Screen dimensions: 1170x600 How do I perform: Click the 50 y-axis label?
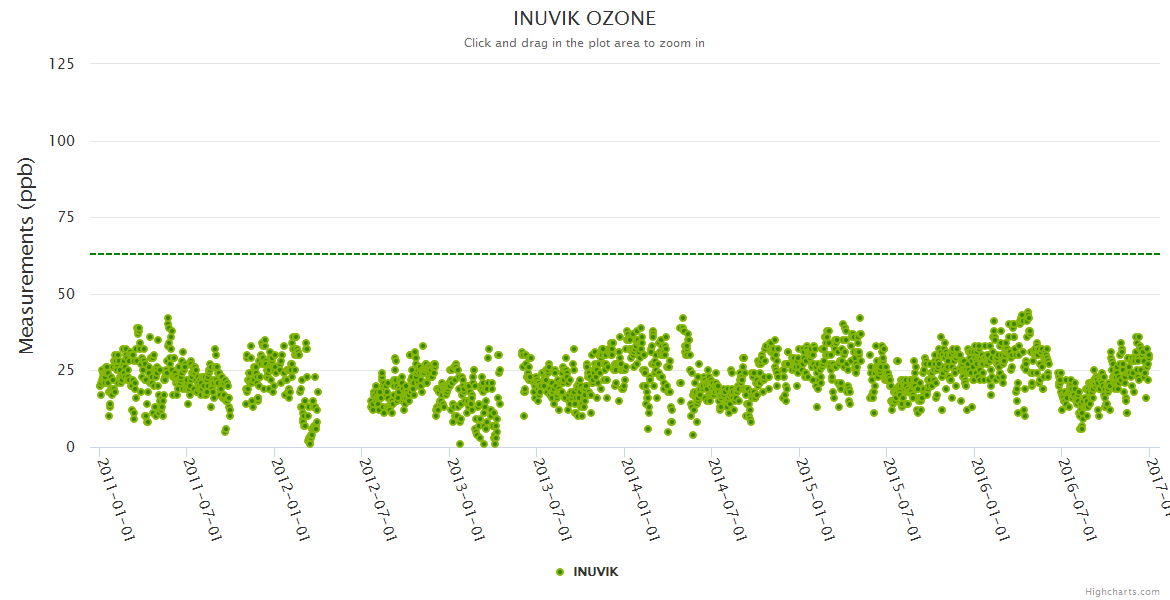point(65,294)
